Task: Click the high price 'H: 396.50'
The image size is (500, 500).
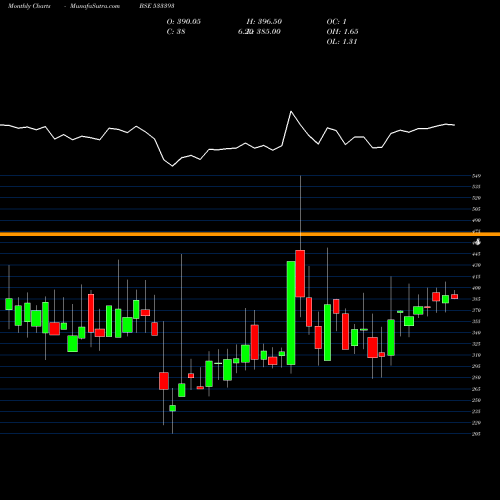Action: (x=264, y=22)
